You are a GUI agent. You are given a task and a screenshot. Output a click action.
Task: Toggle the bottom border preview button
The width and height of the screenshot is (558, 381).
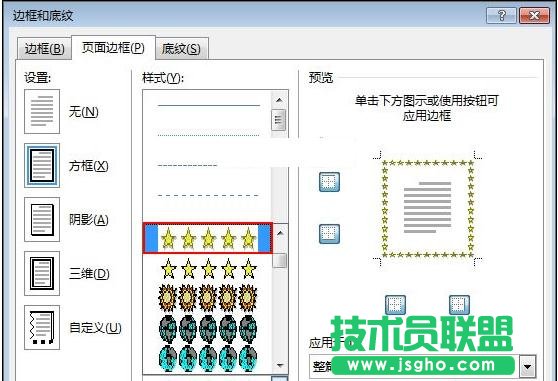pyautogui.click(x=329, y=234)
